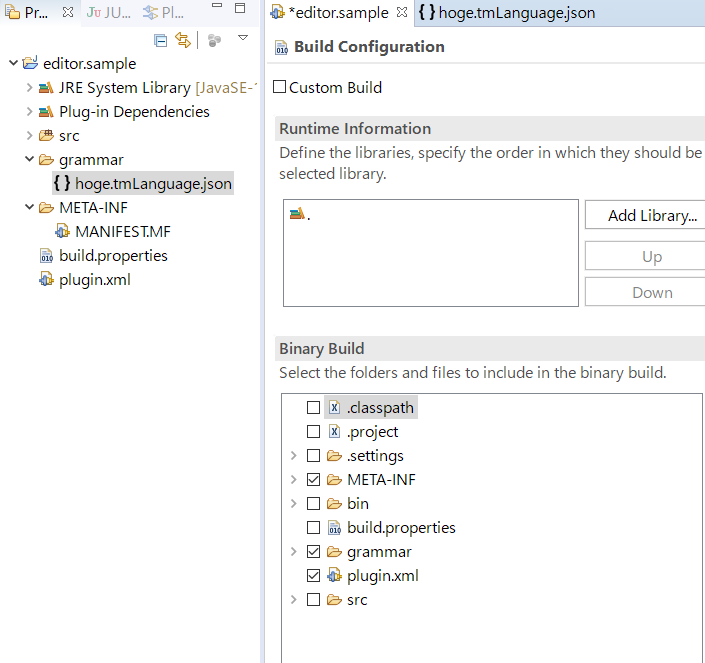Screen dimensions: 705x663
Task: Switch to the hoge.tmLanguage.json editor tab
Action: (507, 13)
